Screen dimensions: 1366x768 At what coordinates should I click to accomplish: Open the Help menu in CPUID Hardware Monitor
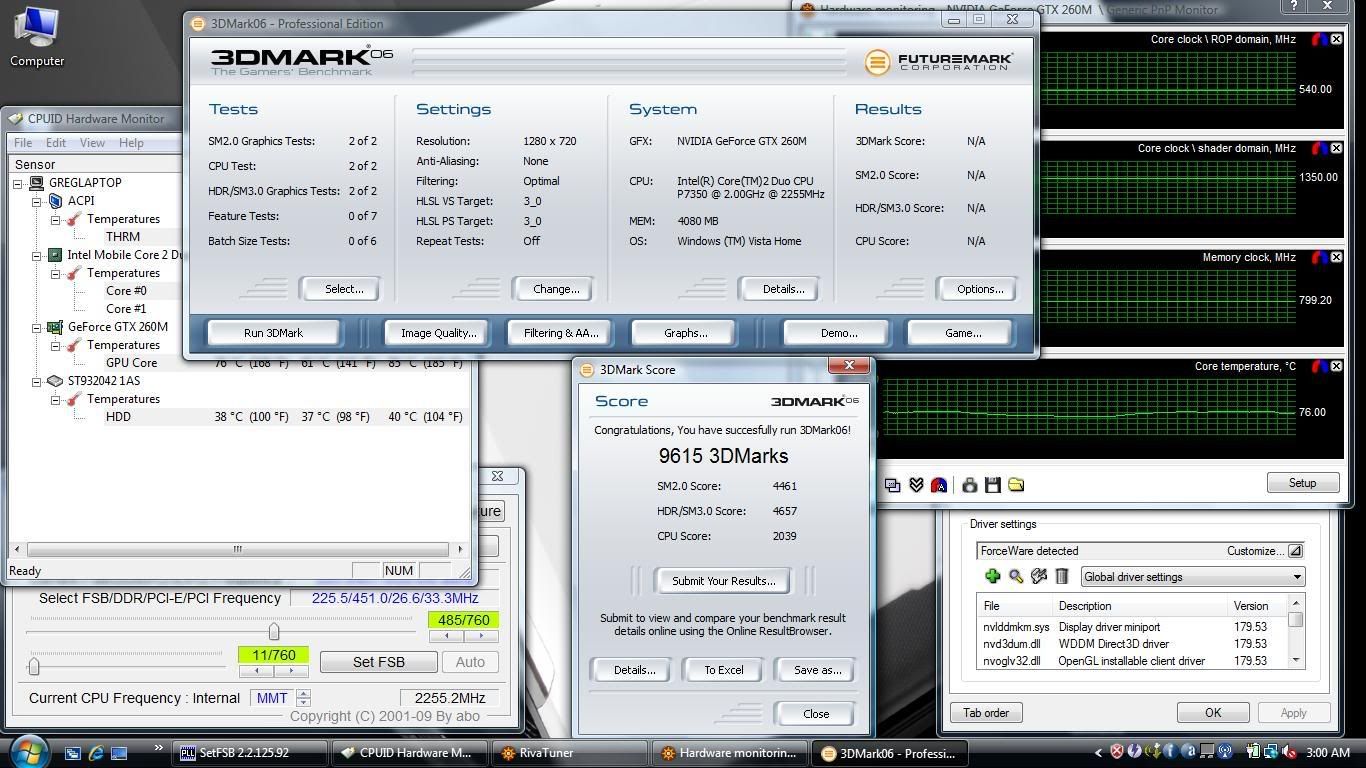coord(131,143)
